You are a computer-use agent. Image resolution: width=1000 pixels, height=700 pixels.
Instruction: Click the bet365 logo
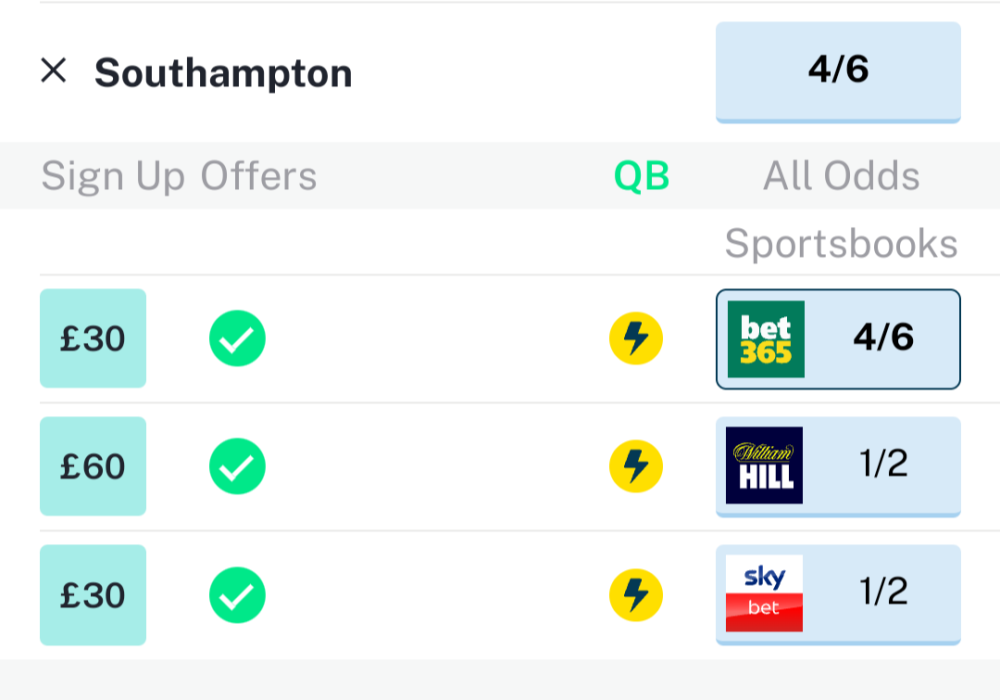pos(765,339)
